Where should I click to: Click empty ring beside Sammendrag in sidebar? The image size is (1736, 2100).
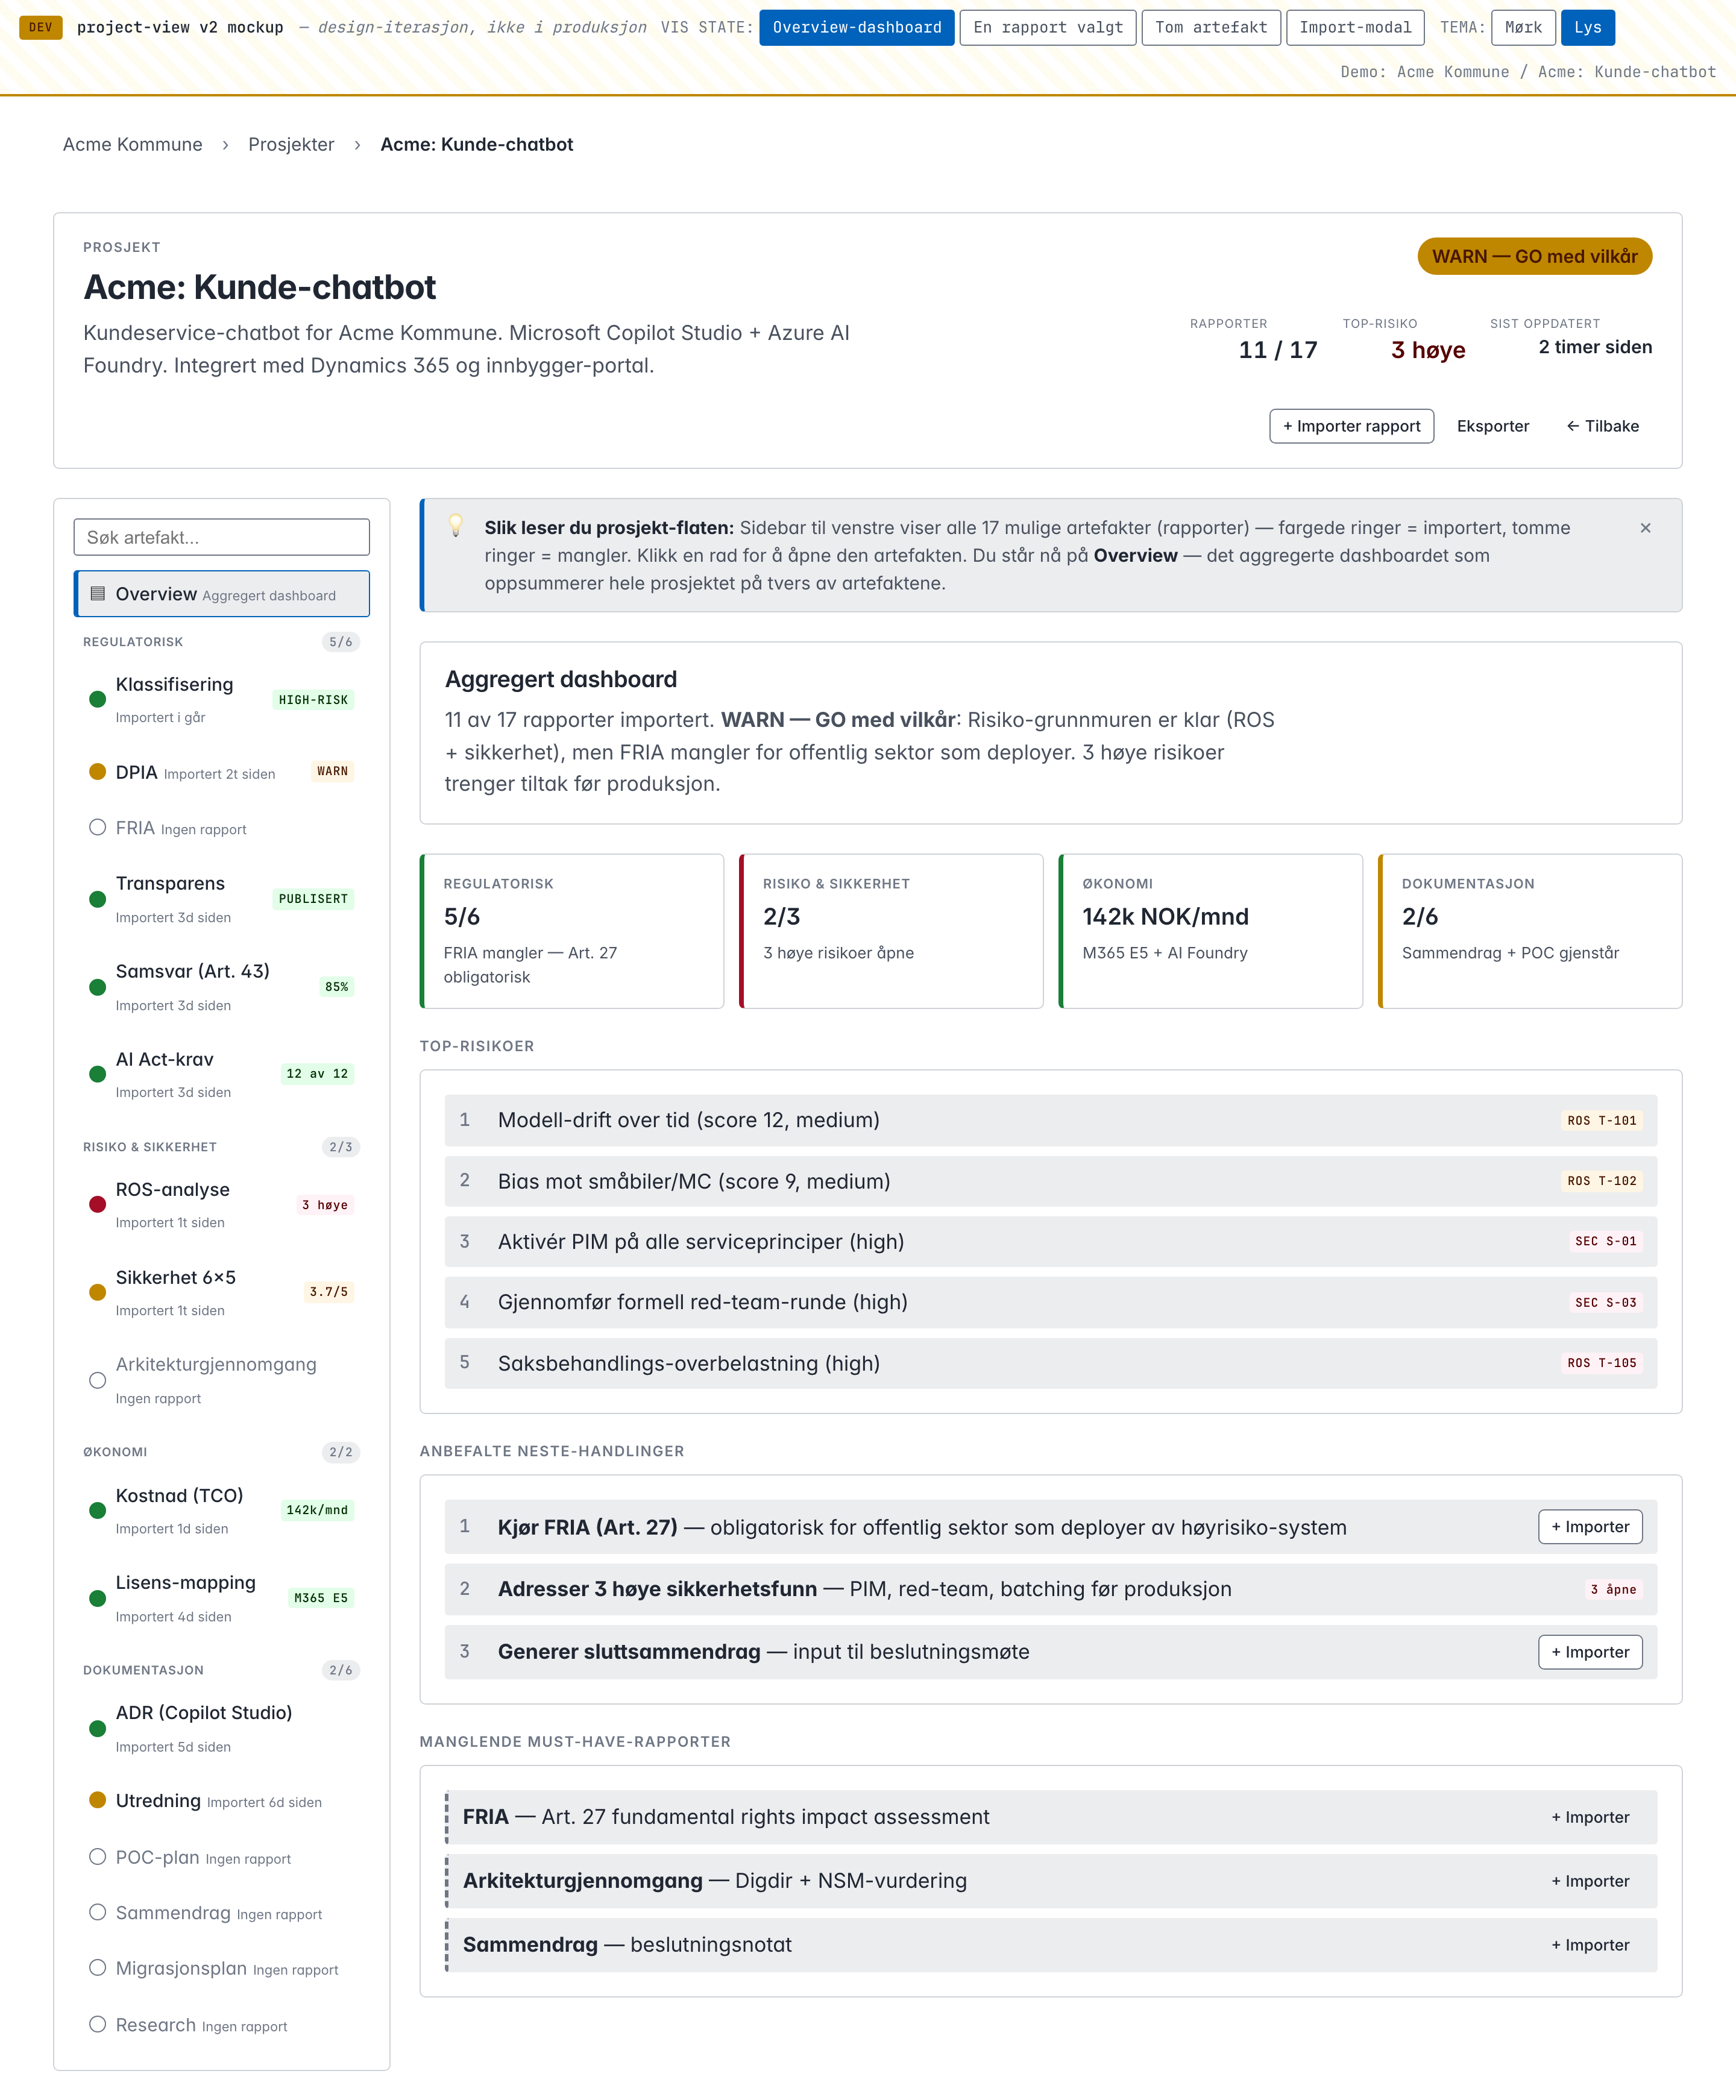click(x=97, y=1912)
